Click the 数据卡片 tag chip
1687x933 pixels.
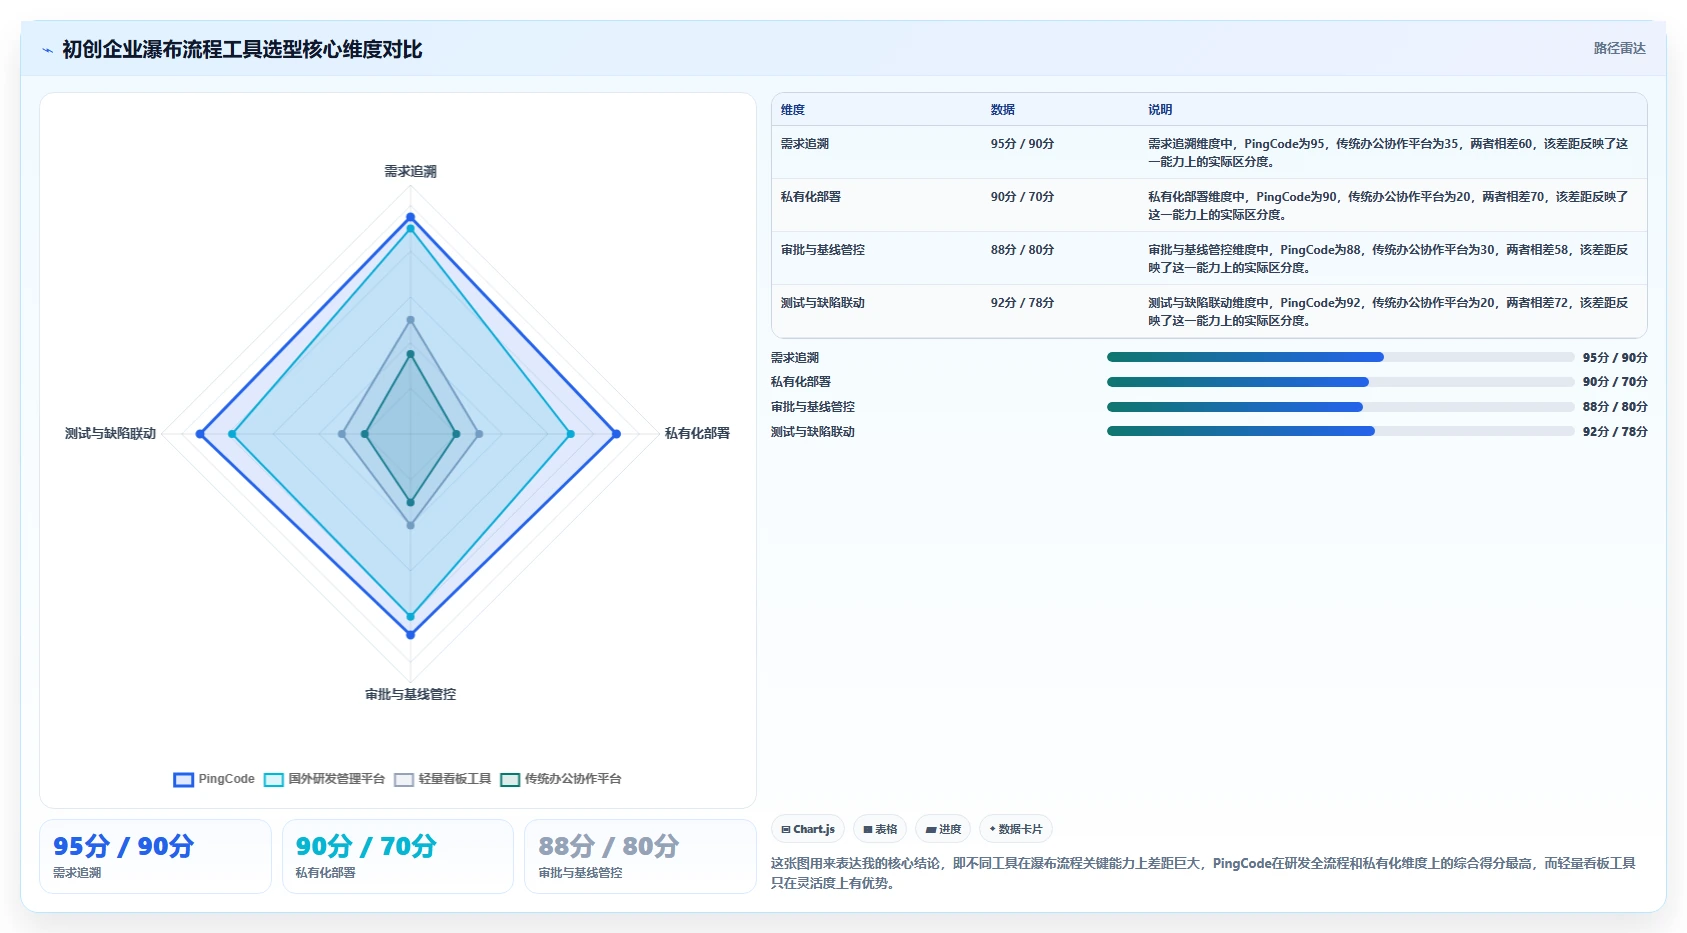pyautogui.click(x=1016, y=829)
